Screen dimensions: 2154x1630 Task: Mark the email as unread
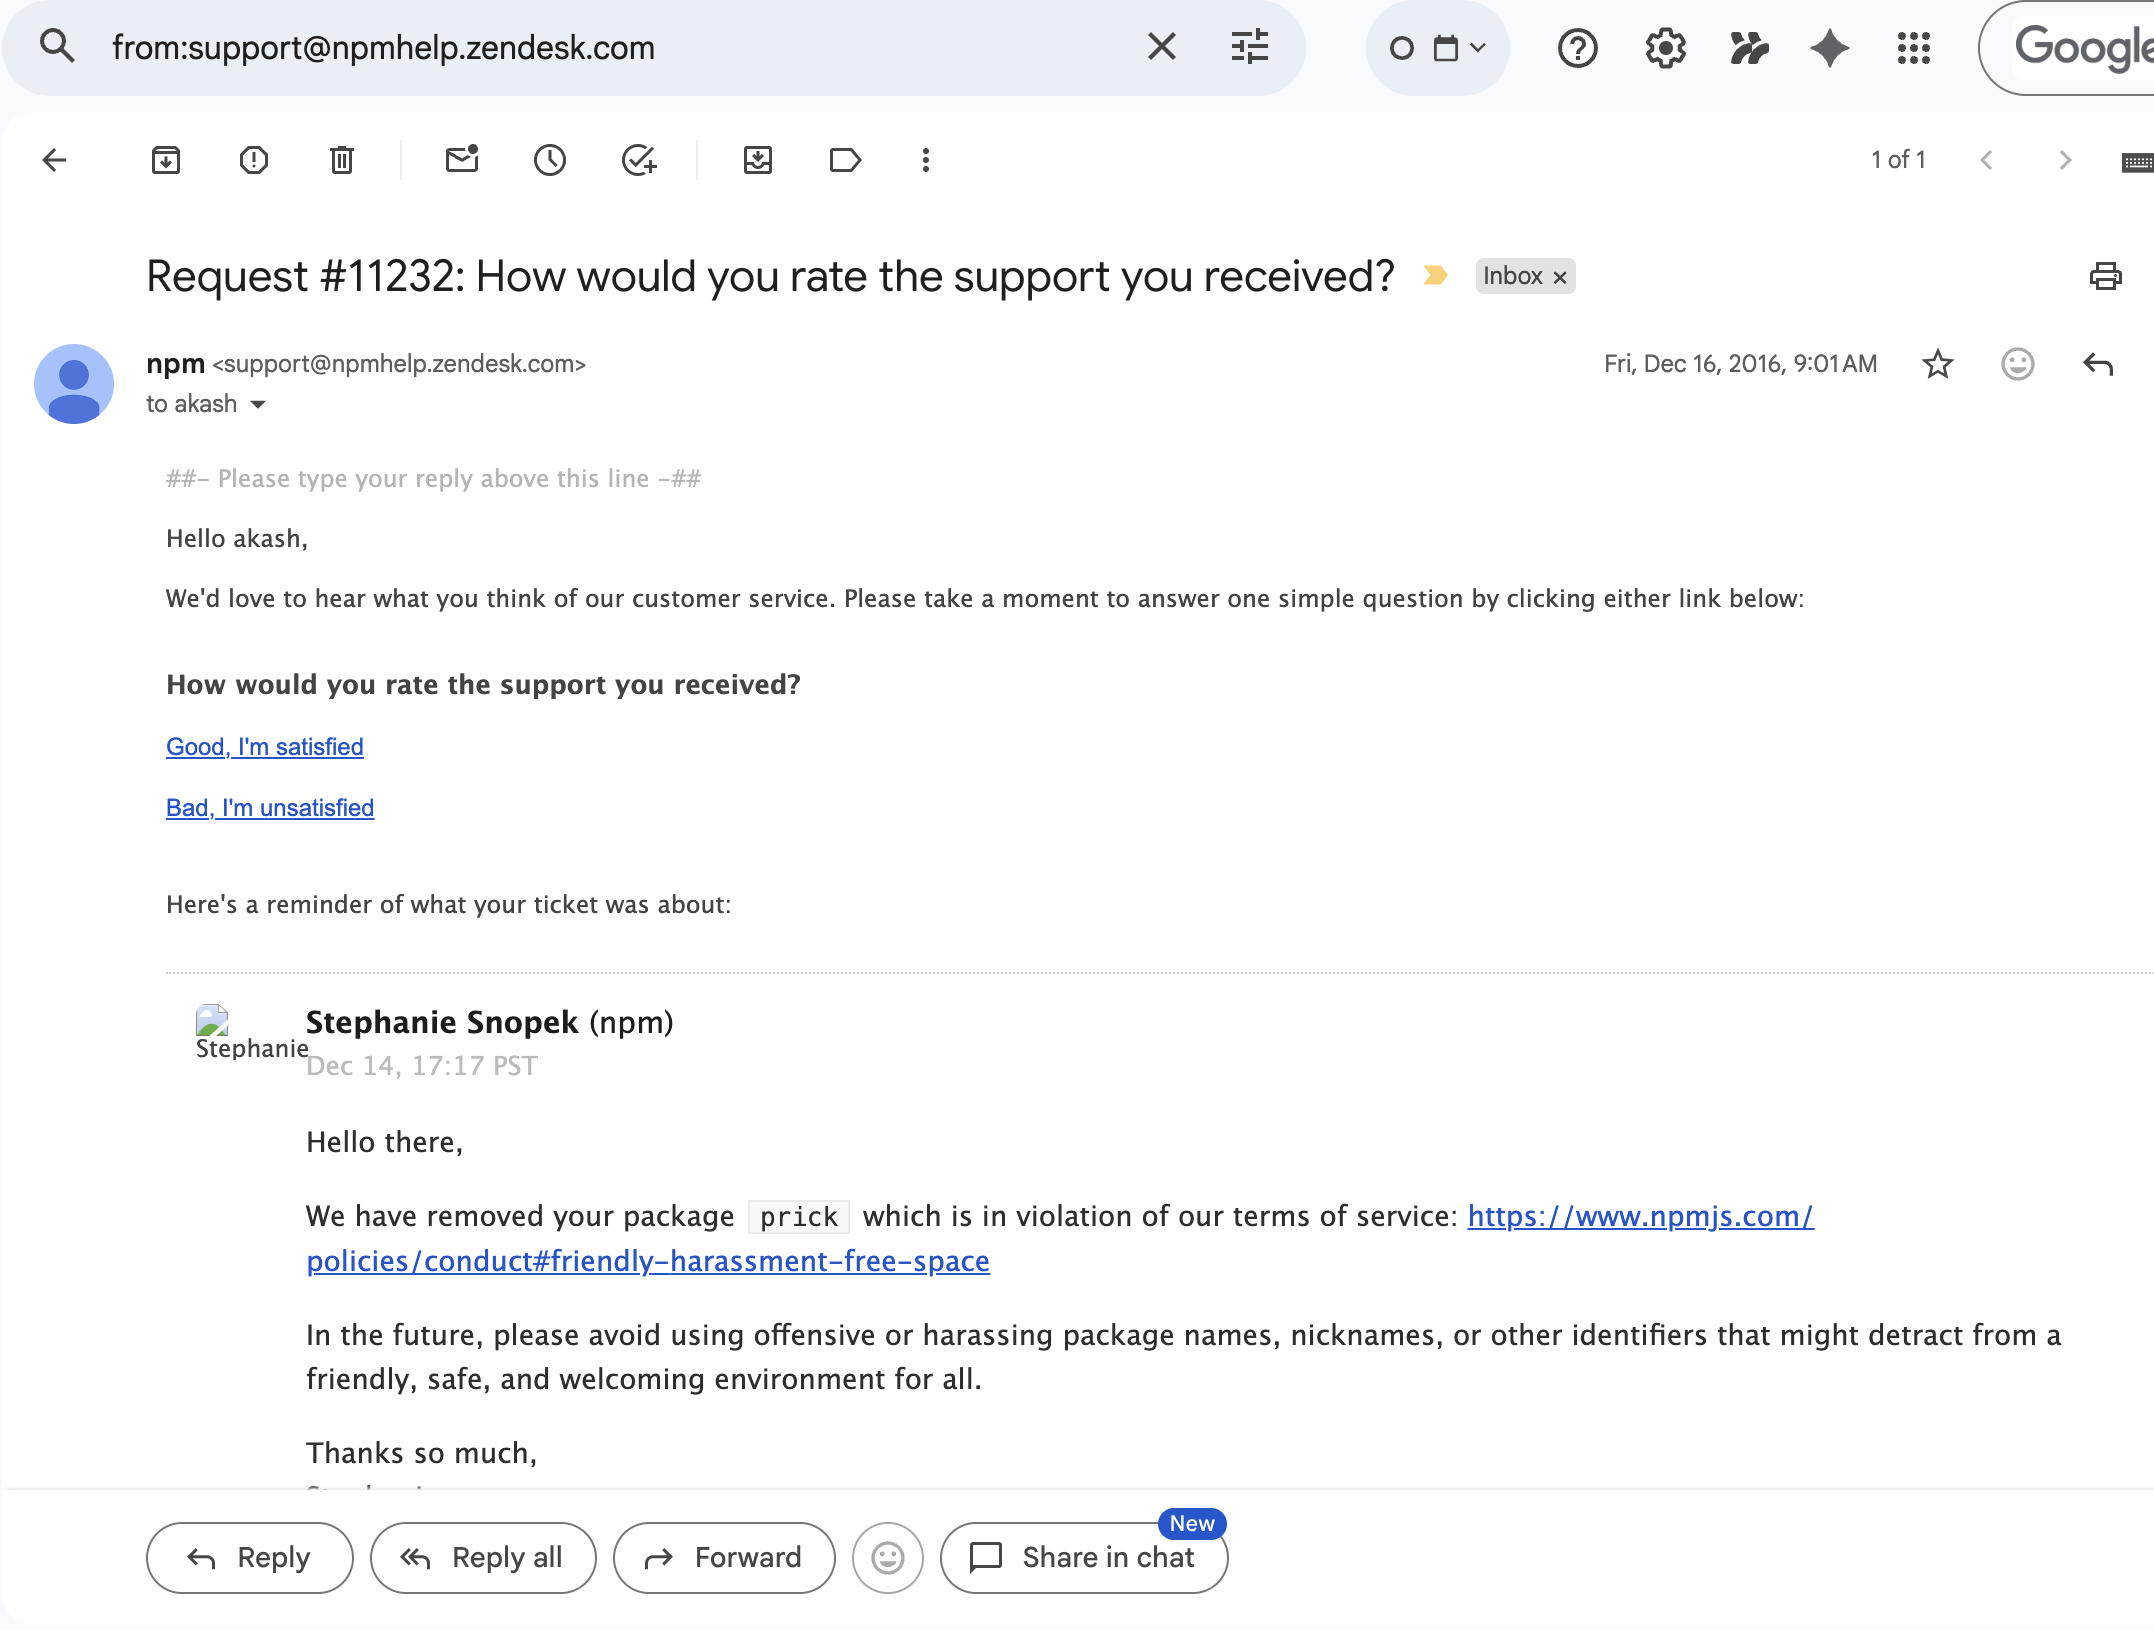[462, 160]
